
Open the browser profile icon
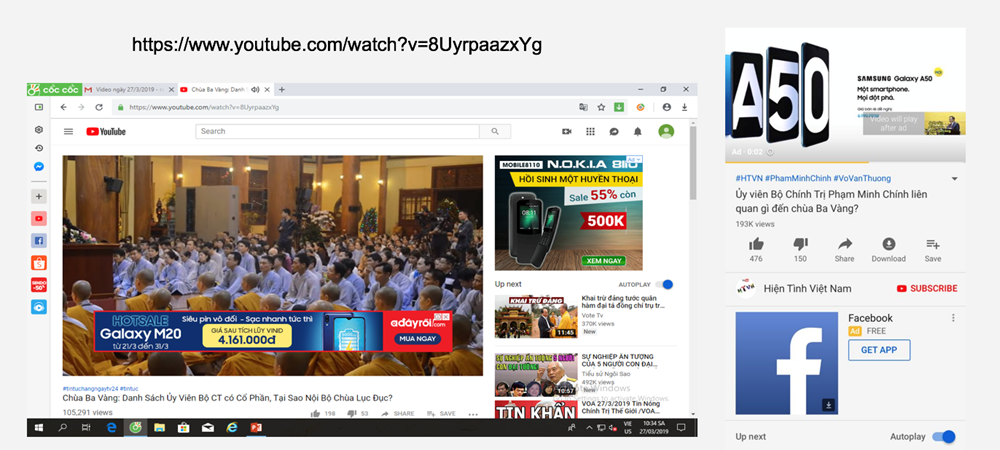click(x=666, y=107)
